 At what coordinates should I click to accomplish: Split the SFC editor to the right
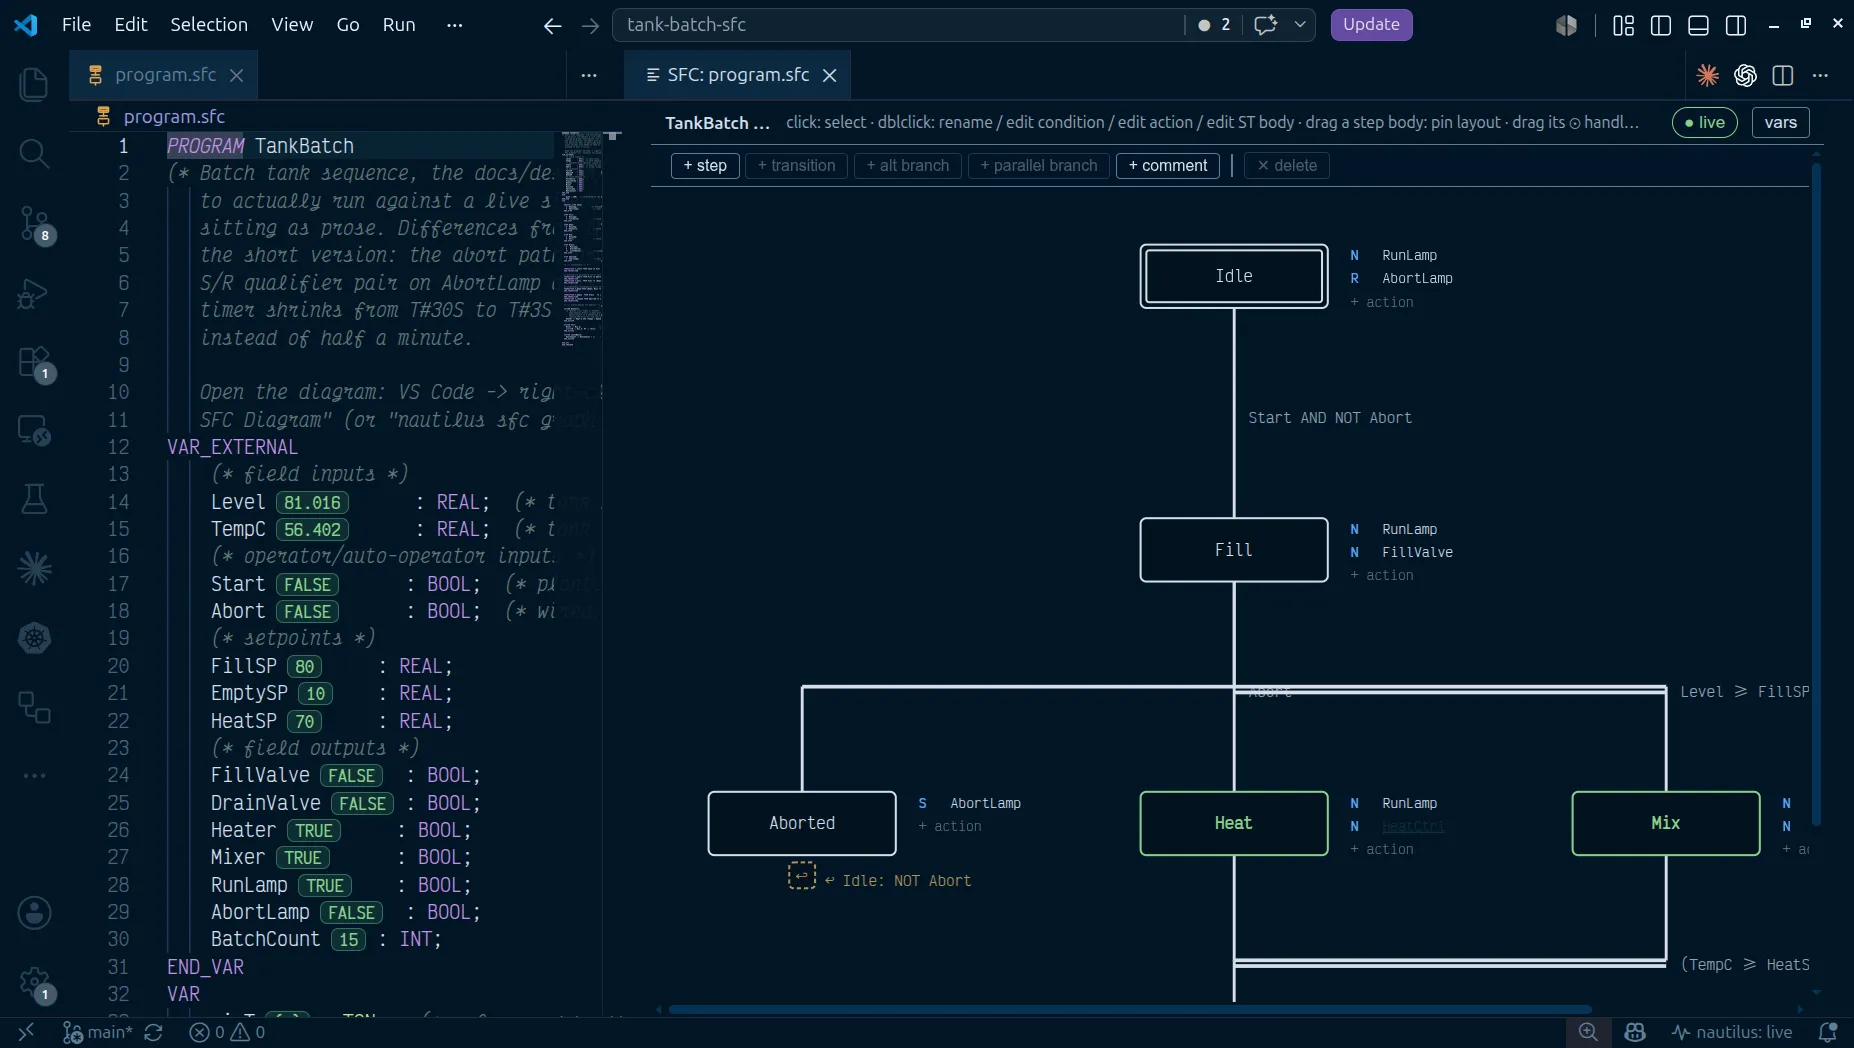coord(1782,75)
